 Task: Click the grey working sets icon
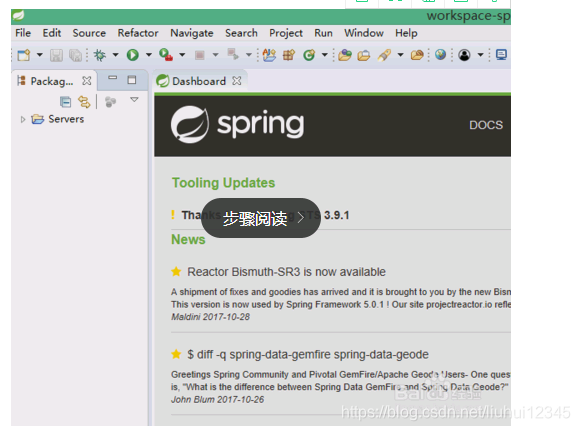coord(110,102)
